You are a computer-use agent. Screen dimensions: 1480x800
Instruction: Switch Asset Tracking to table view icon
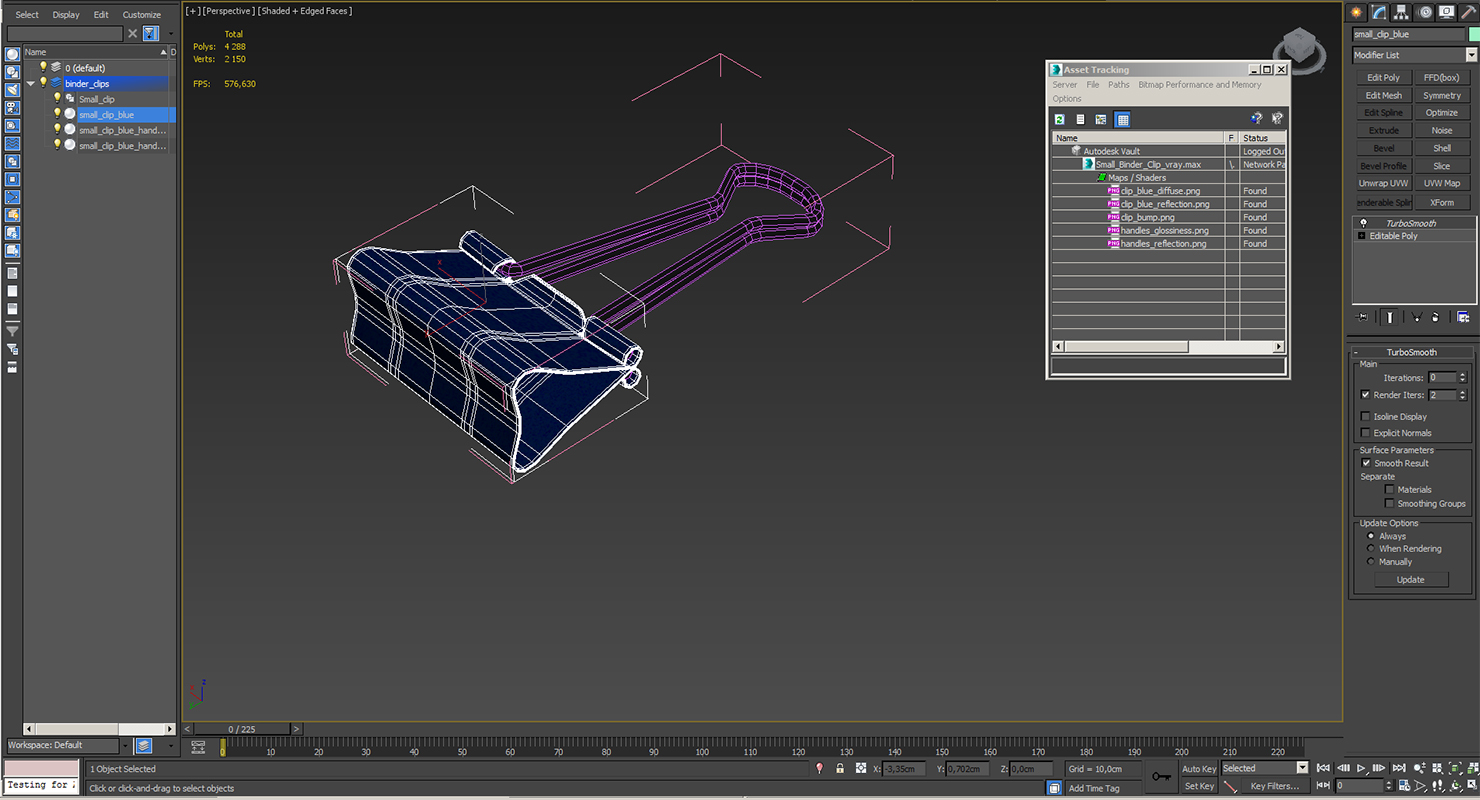tap(1122, 119)
